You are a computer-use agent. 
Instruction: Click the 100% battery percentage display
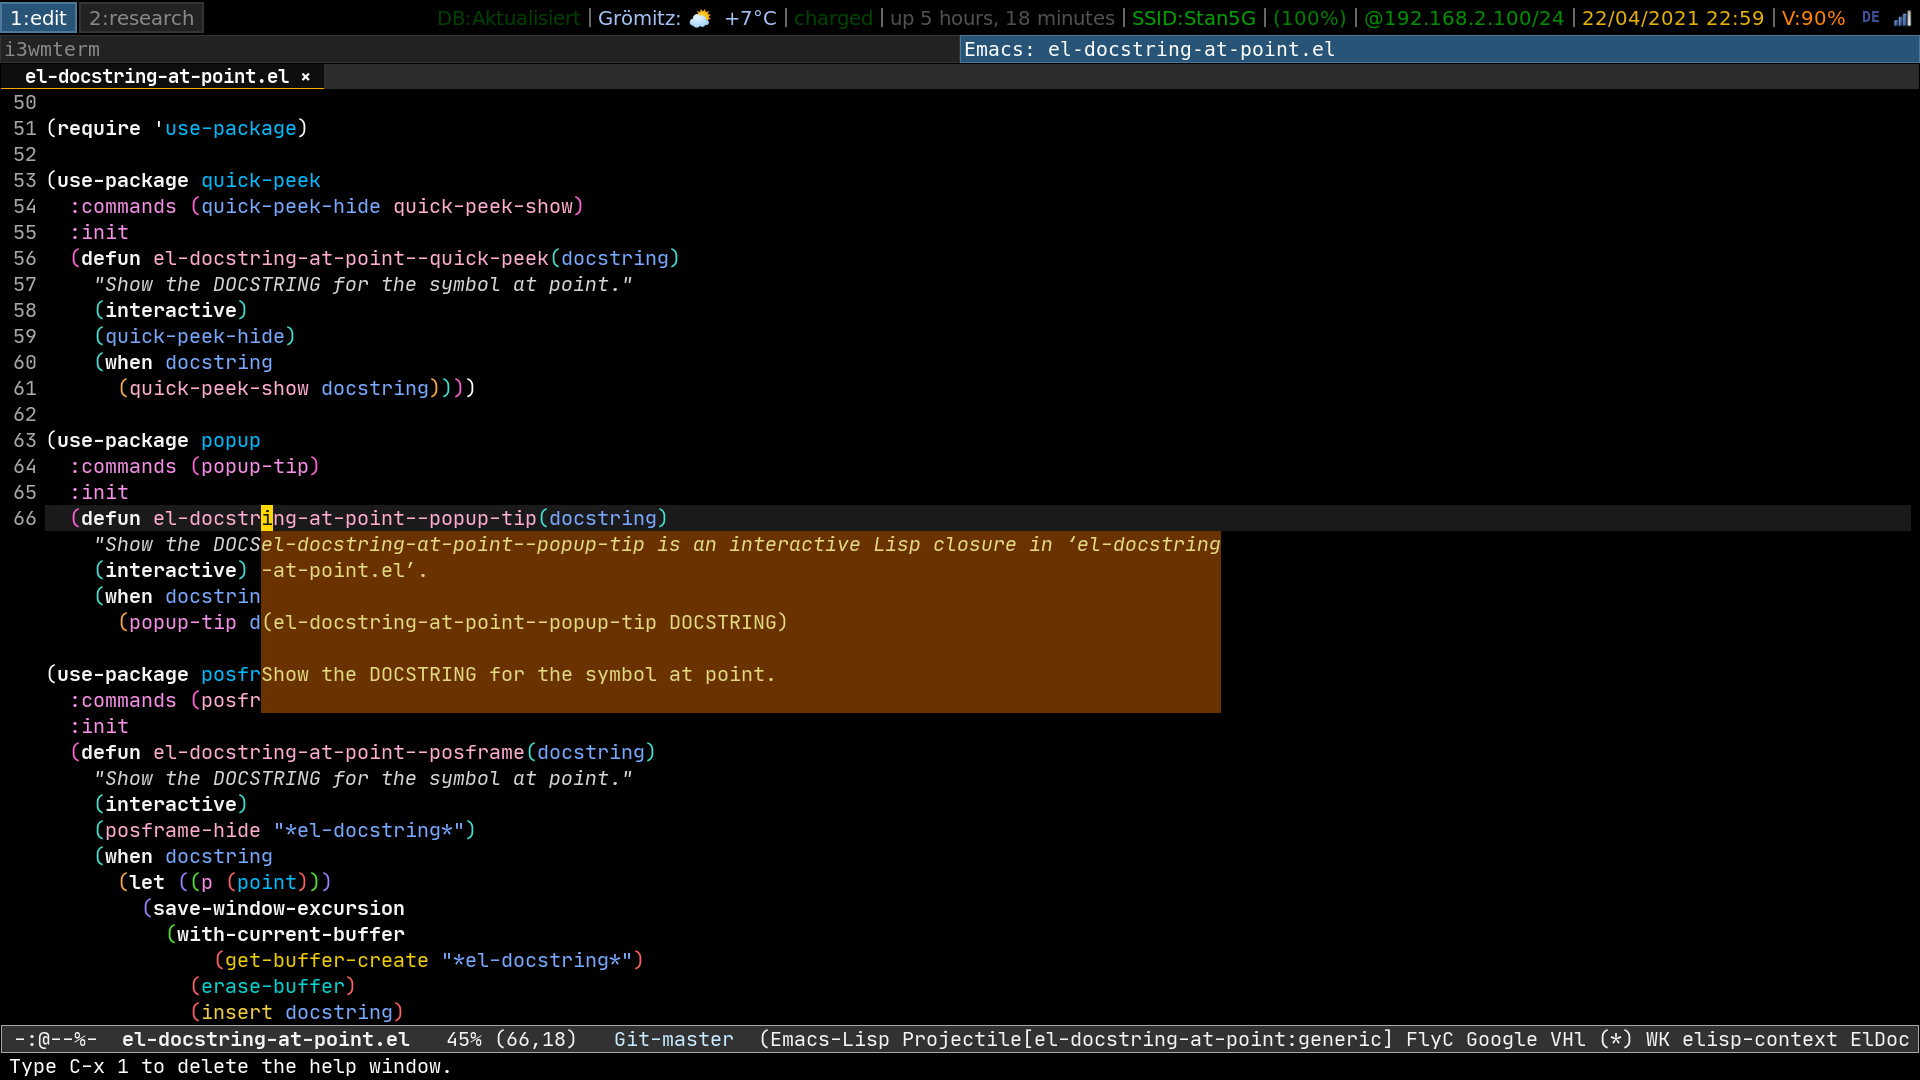click(1311, 17)
